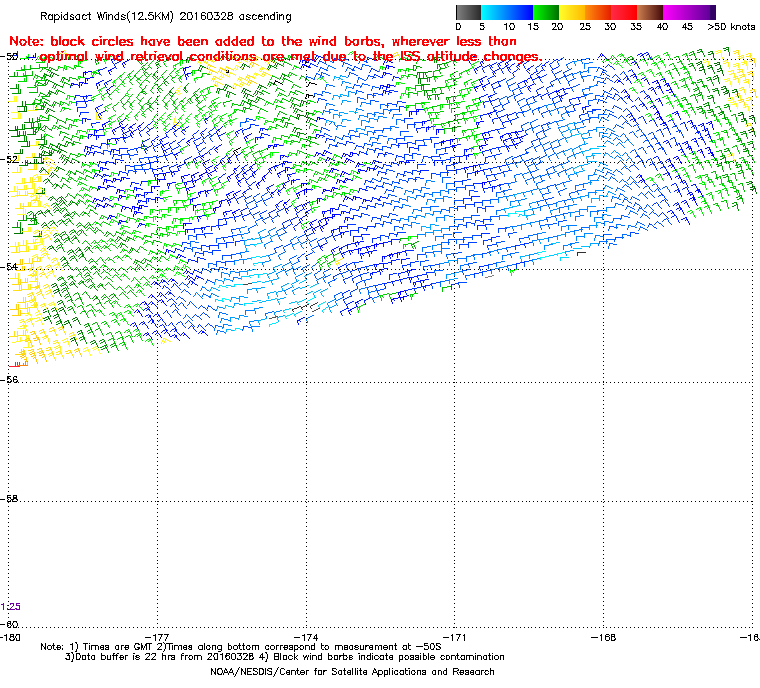Click the '-54' latitude axis label

pyautogui.click(x=9, y=267)
